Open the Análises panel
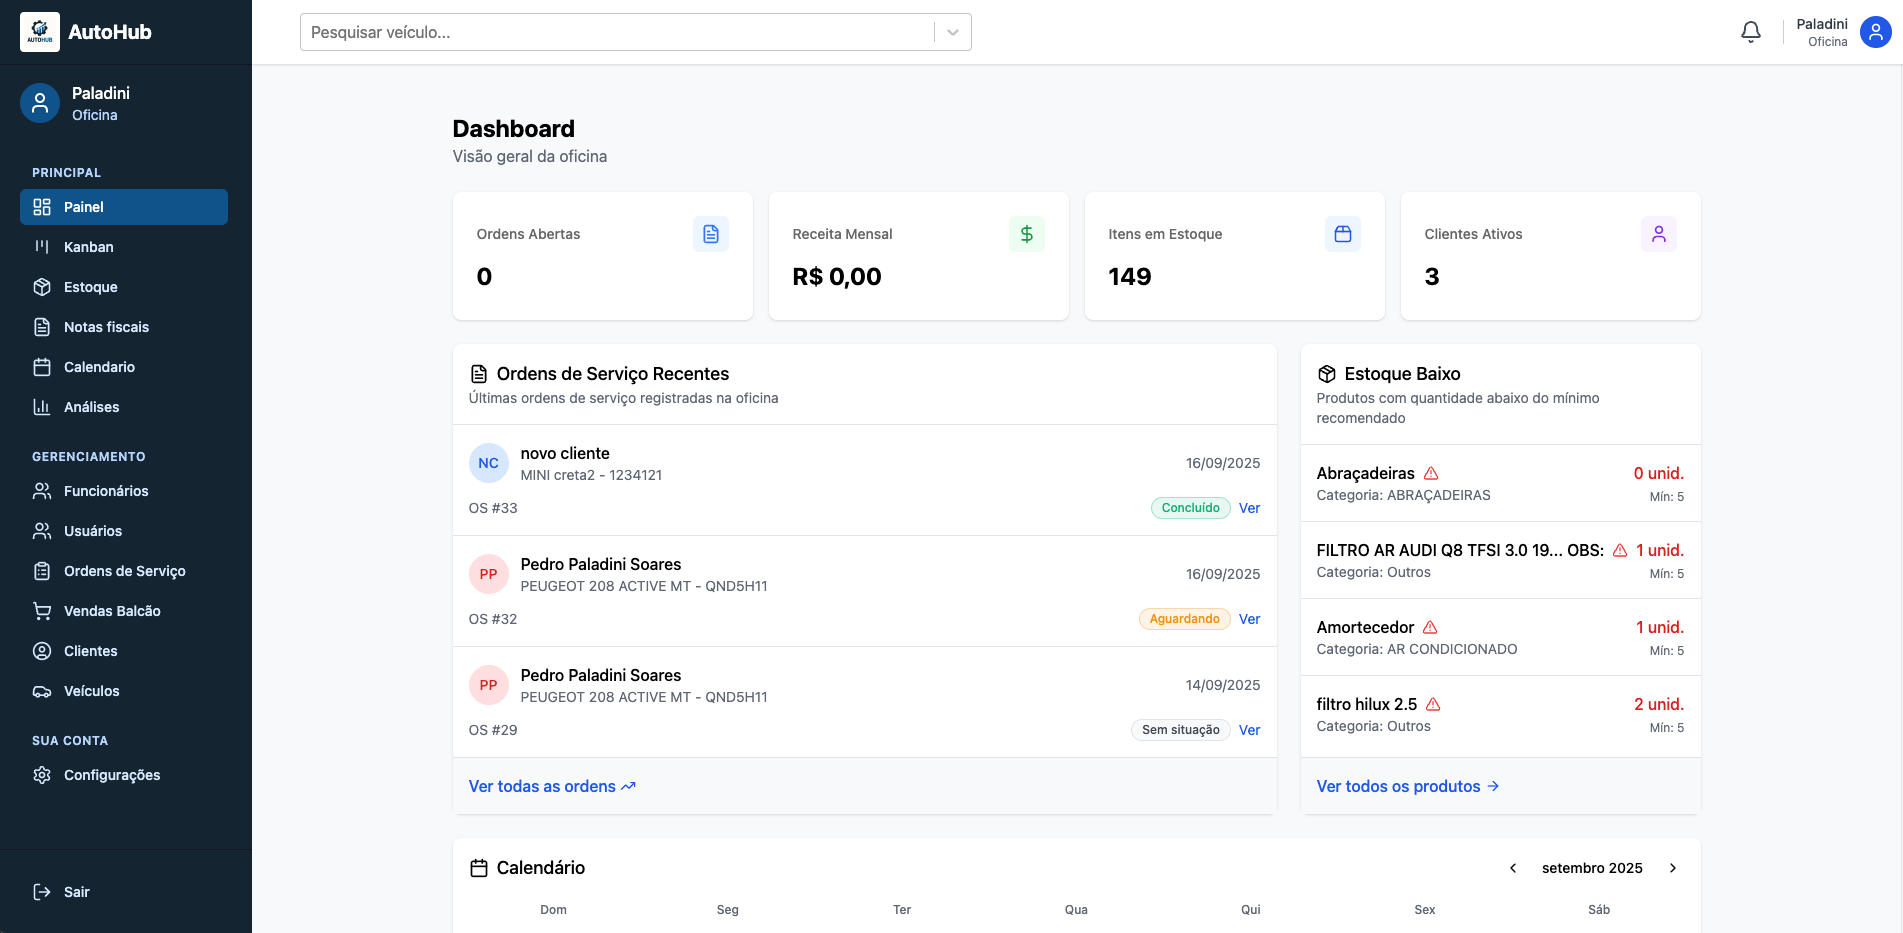1903x933 pixels. (91, 407)
